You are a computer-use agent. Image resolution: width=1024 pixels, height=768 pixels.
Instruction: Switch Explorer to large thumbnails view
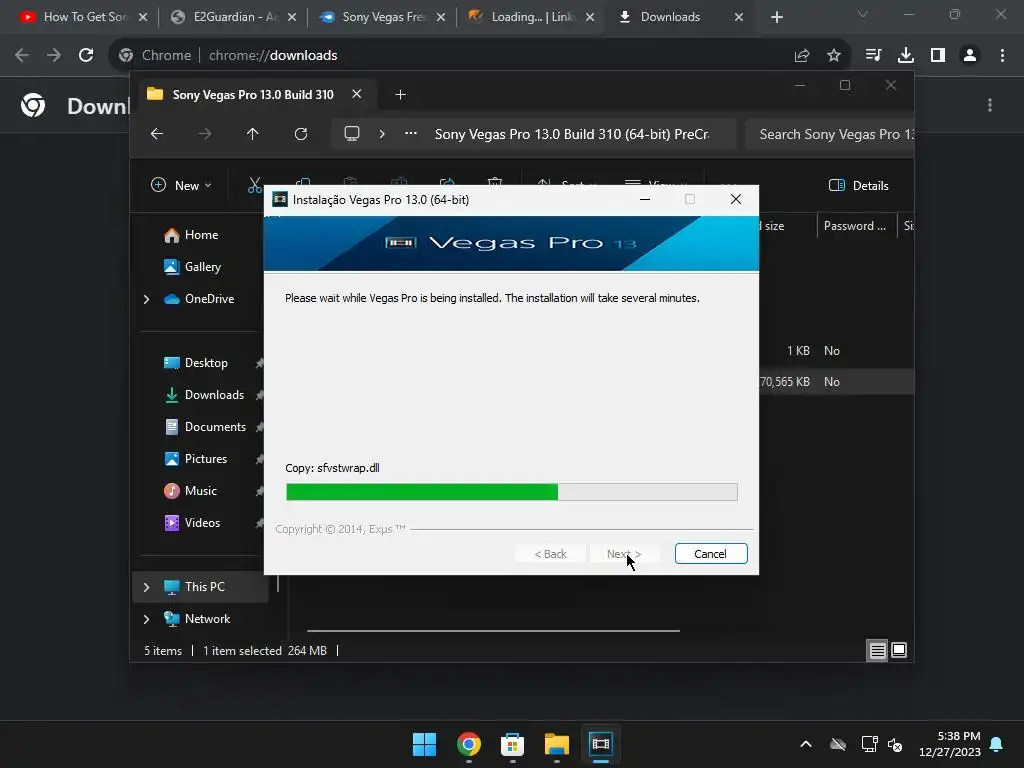pos(899,650)
